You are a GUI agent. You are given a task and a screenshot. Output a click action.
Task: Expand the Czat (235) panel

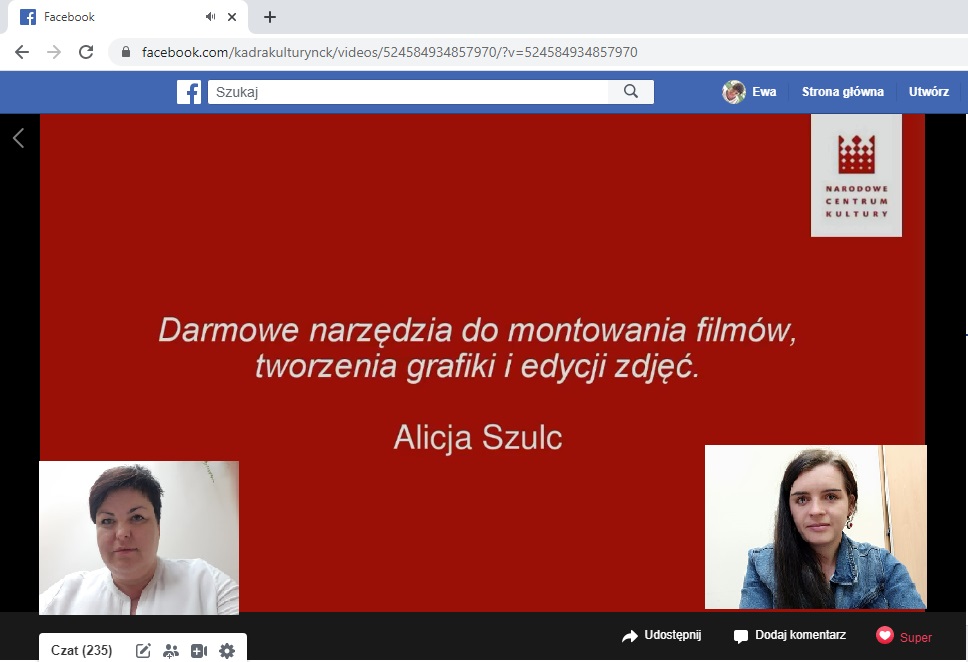pos(81,651)
